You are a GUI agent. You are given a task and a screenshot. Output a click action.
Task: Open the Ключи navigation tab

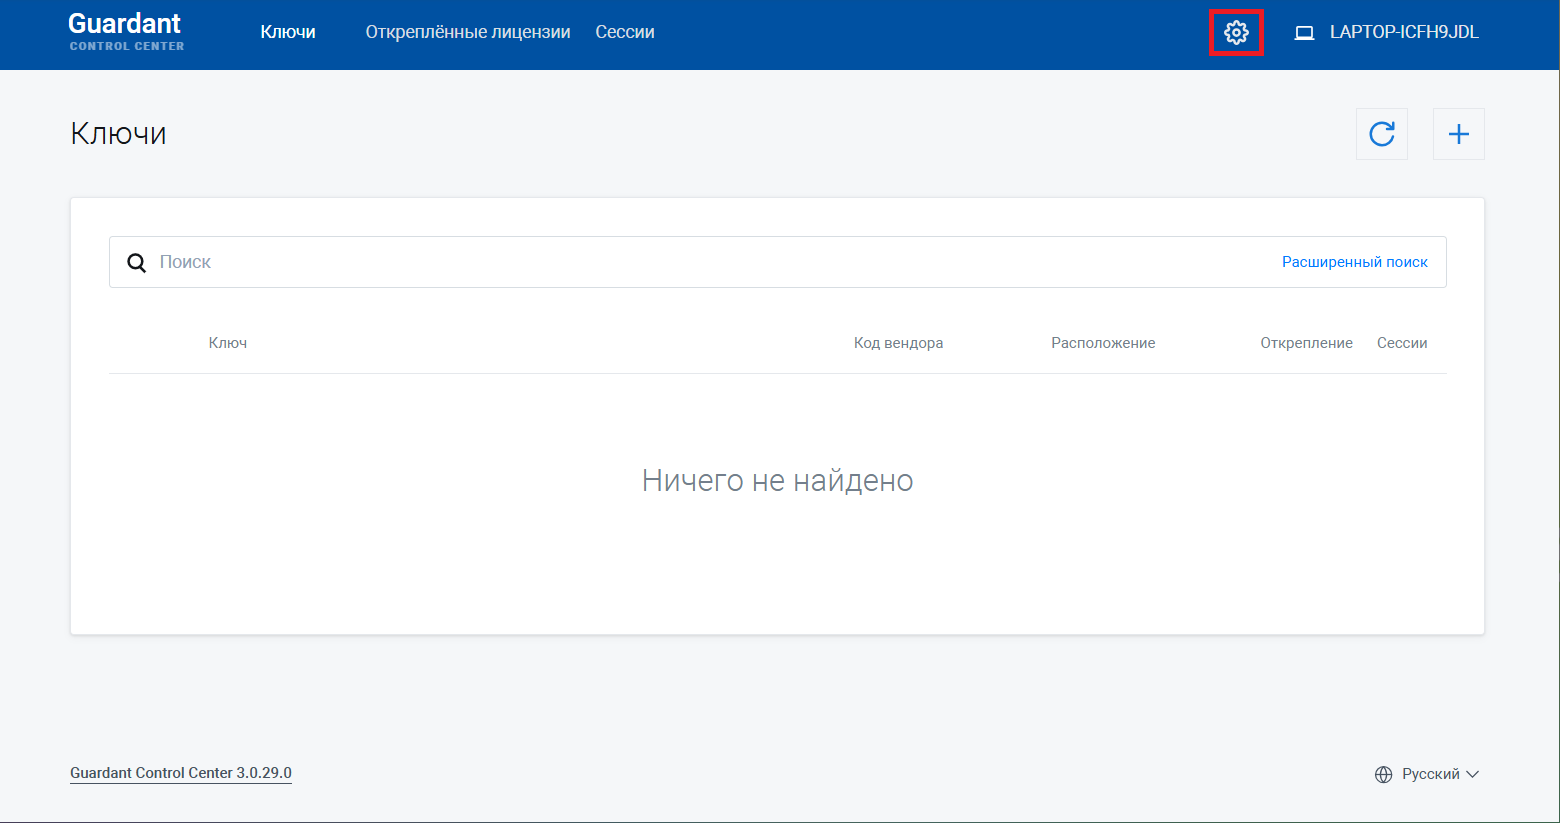click(x=288, y=32)
